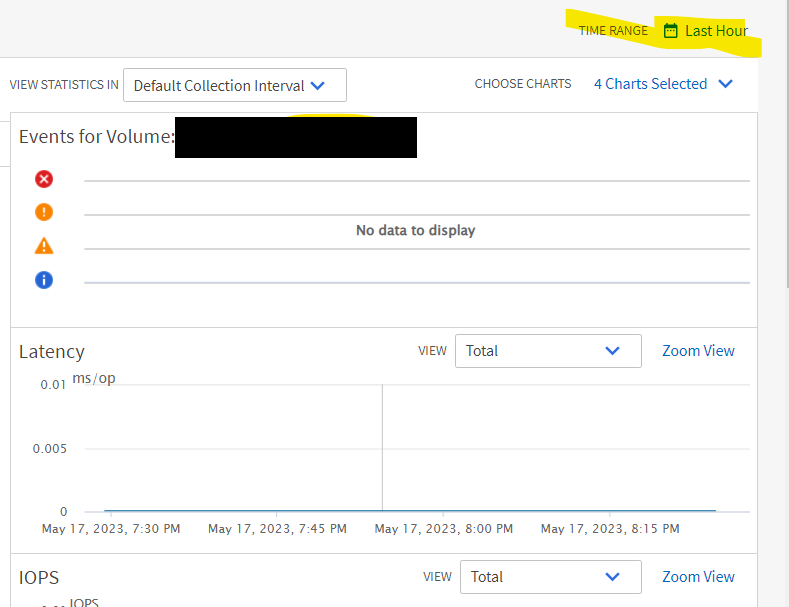Screen dimensions: 789x607
Task: Click Zoom View for the Latency chart
Action: pos(698,351)
